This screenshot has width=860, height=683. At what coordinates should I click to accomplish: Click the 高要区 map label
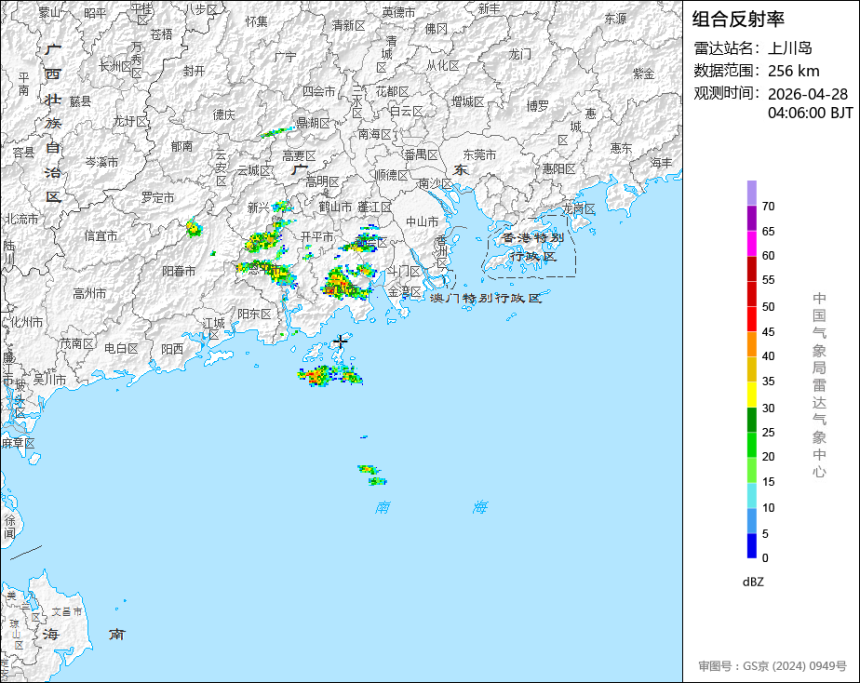click(299, 156)
